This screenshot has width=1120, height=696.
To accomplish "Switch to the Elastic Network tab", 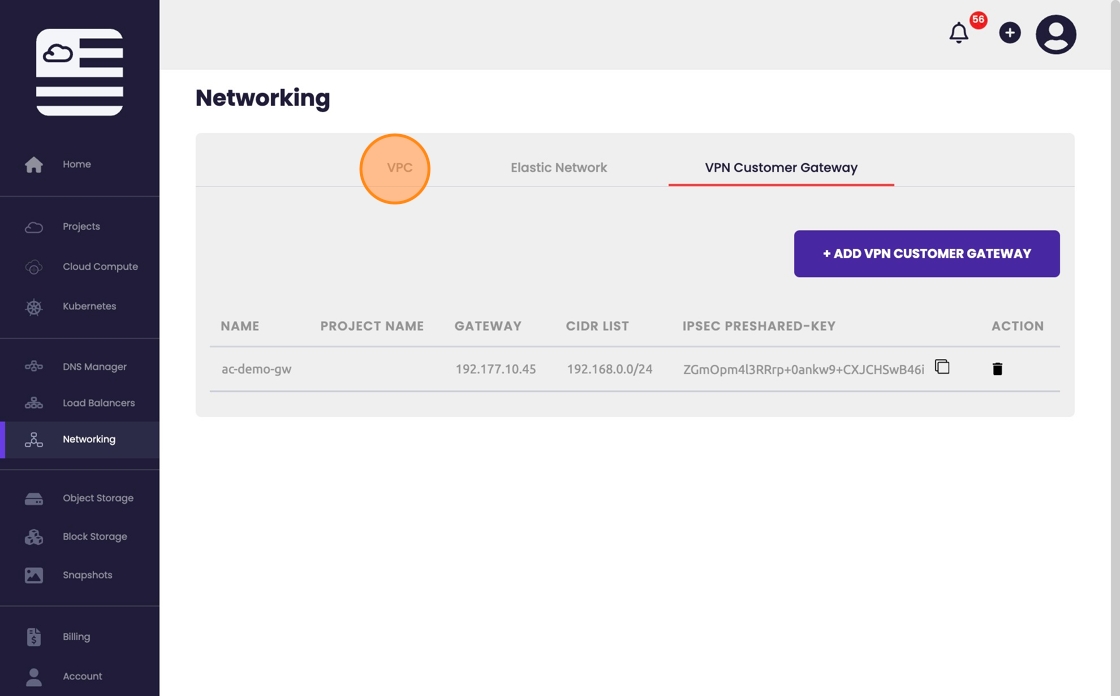I will pyautogui.click(x=559, y=168).
